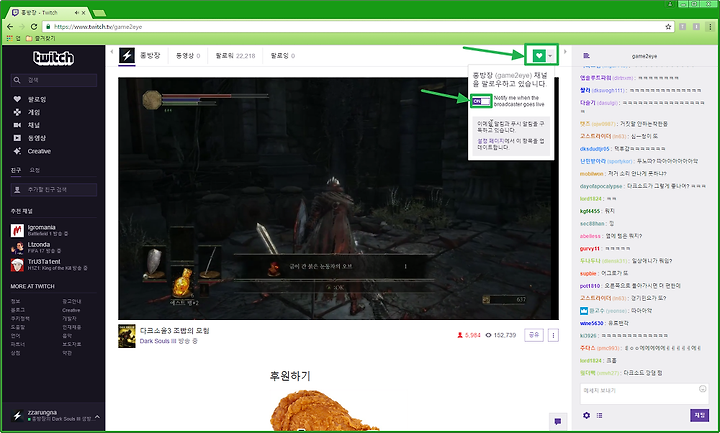Collapse the left sidebar with the arrow
The width and height of the screenshot is (720, 433).
pos(112,51)
